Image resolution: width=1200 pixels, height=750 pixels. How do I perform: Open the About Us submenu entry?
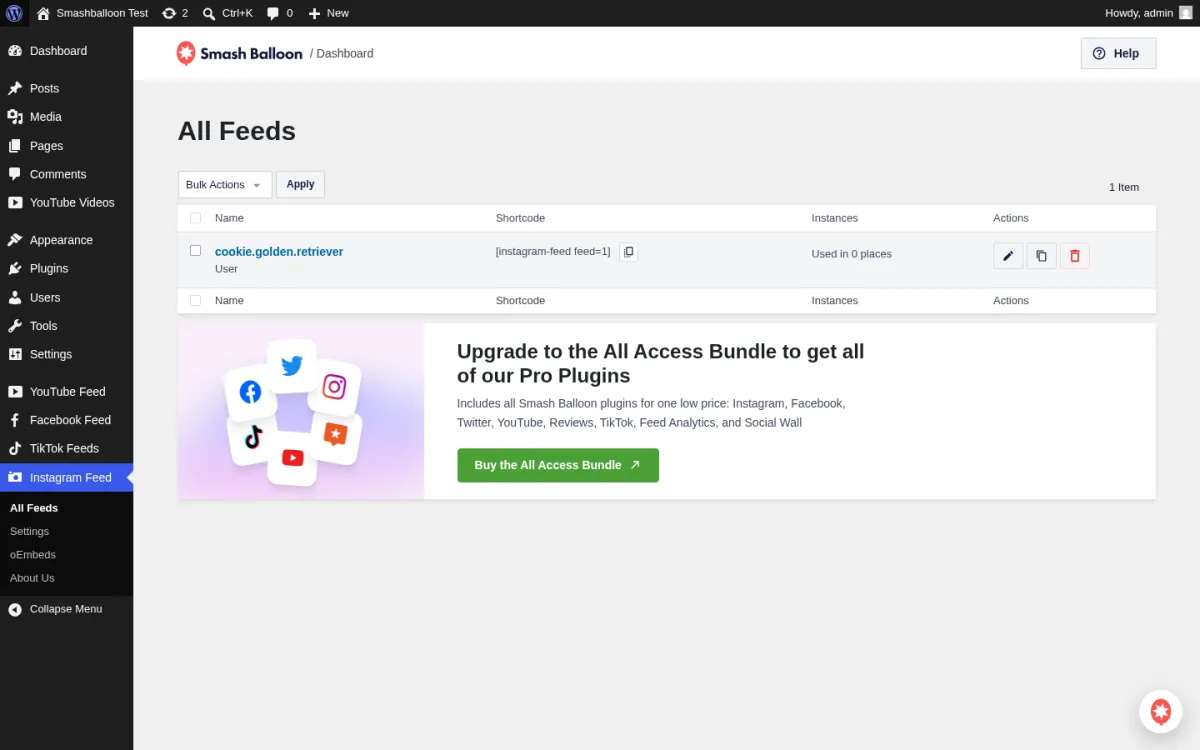(x=32, y=578)
